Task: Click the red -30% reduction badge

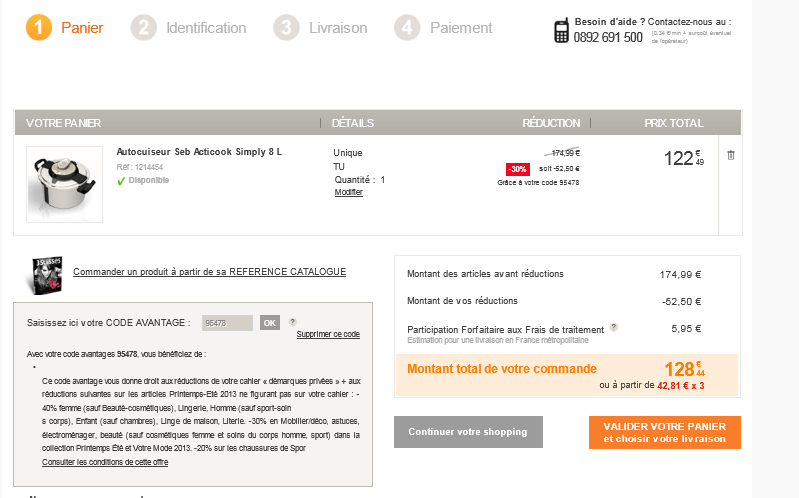Action: click(x=517, y=168)
